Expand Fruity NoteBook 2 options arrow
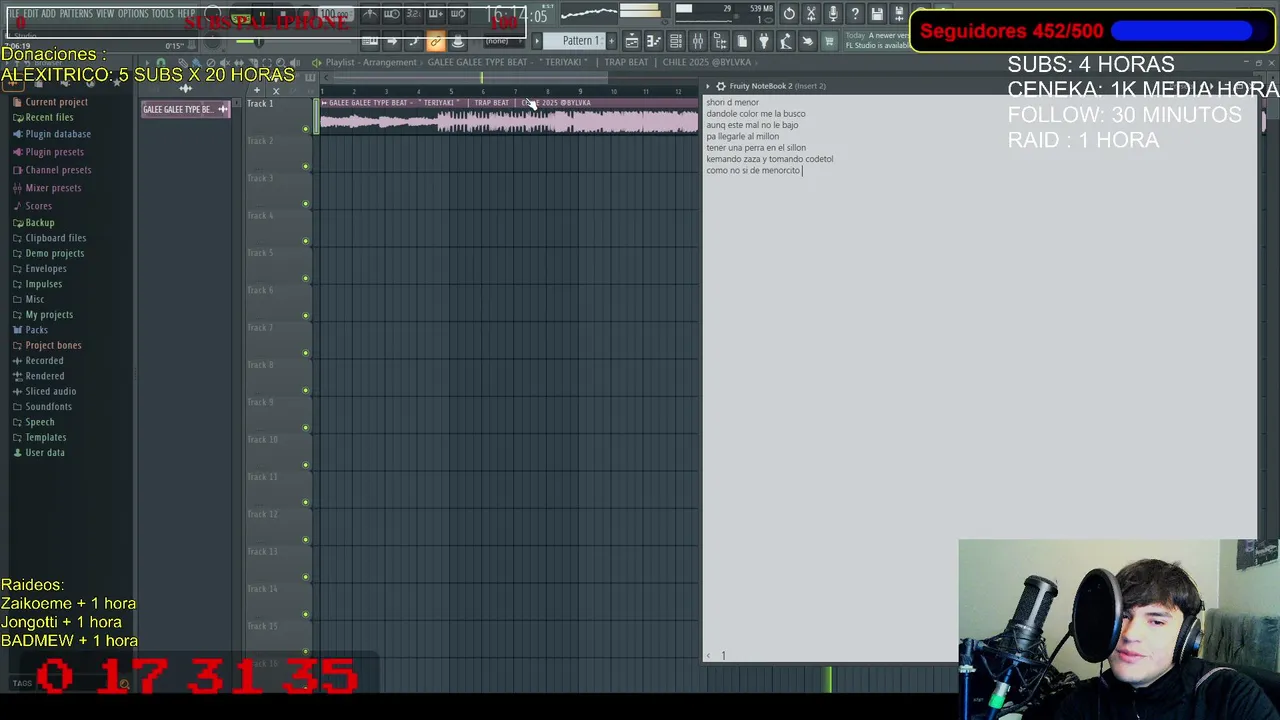 point(708,86)
